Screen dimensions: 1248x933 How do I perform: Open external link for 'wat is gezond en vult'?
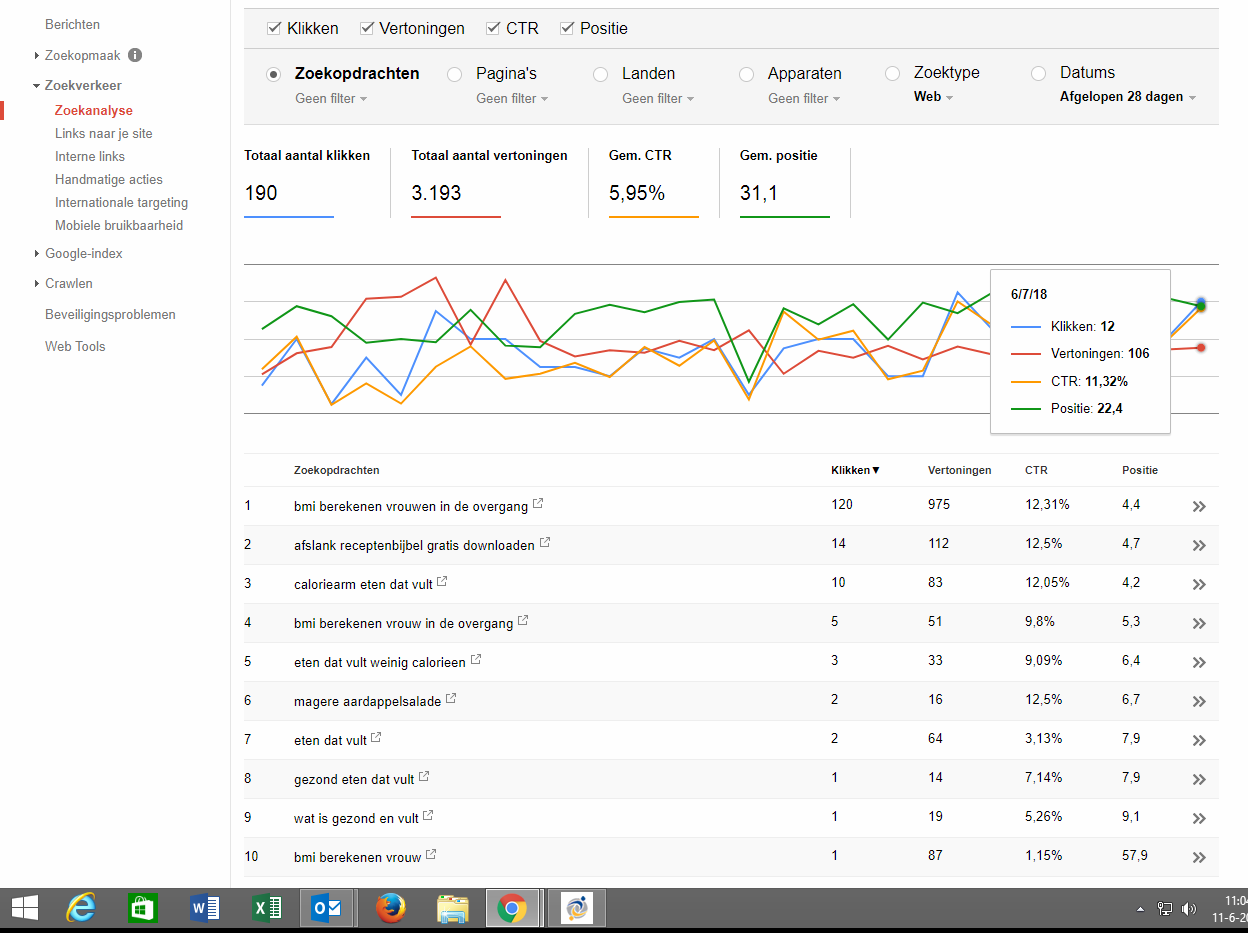click(x=429, y=816)
